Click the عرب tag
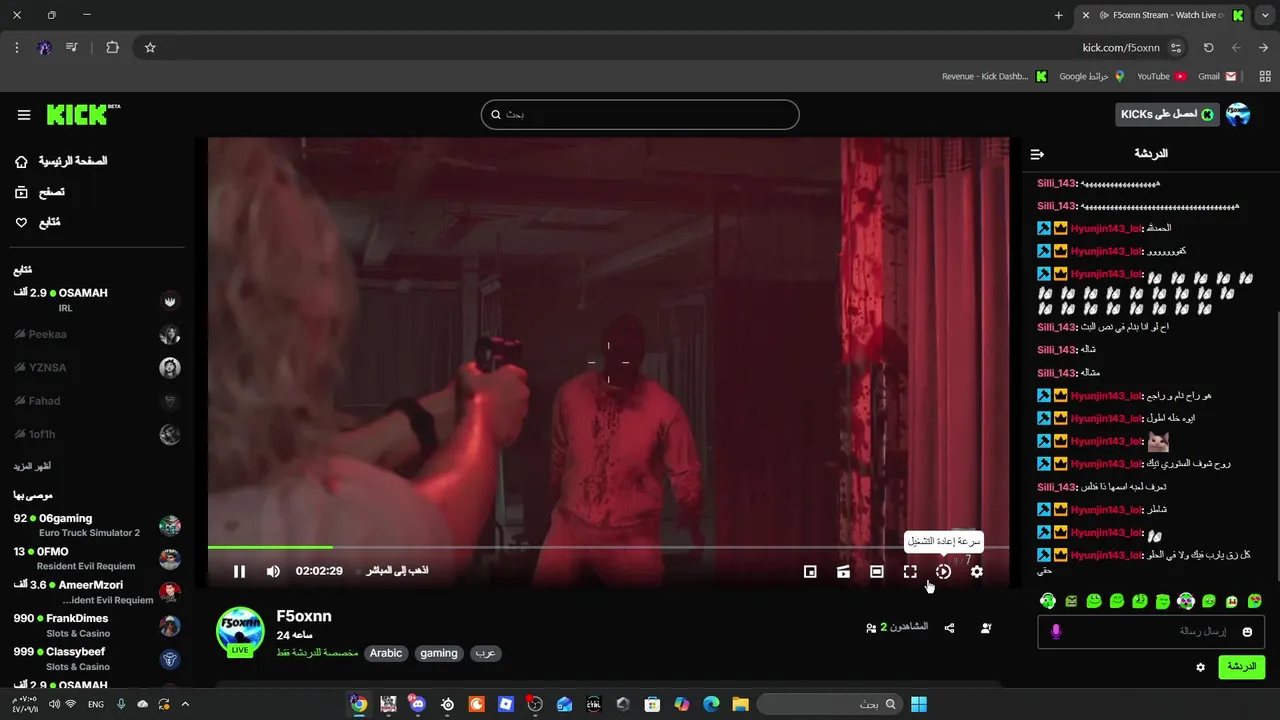Screen dimensions: 1280x720 (486, 653)
